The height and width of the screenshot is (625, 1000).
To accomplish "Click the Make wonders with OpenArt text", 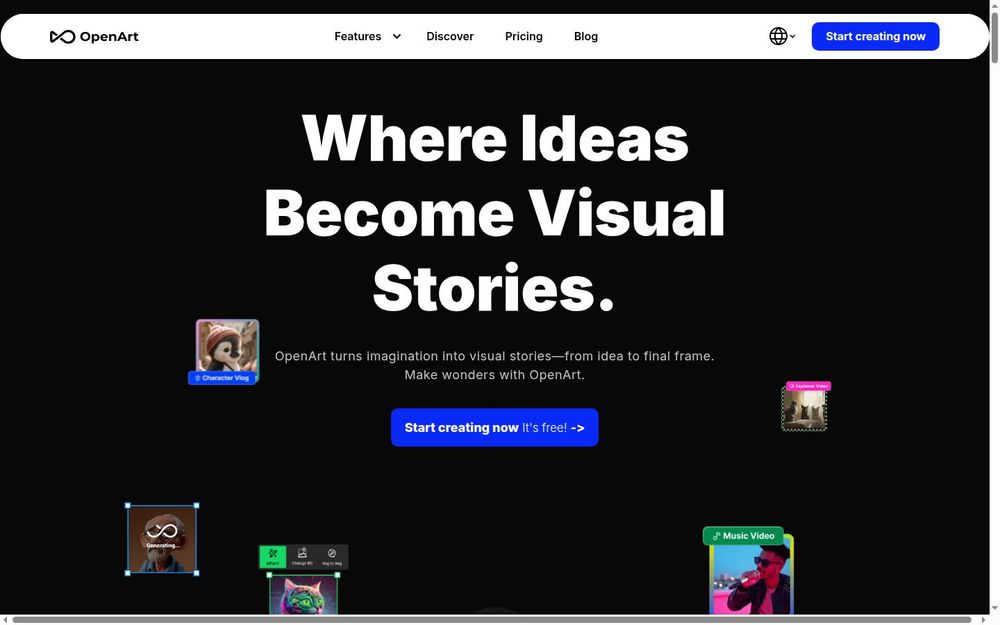I will [494, 375].
